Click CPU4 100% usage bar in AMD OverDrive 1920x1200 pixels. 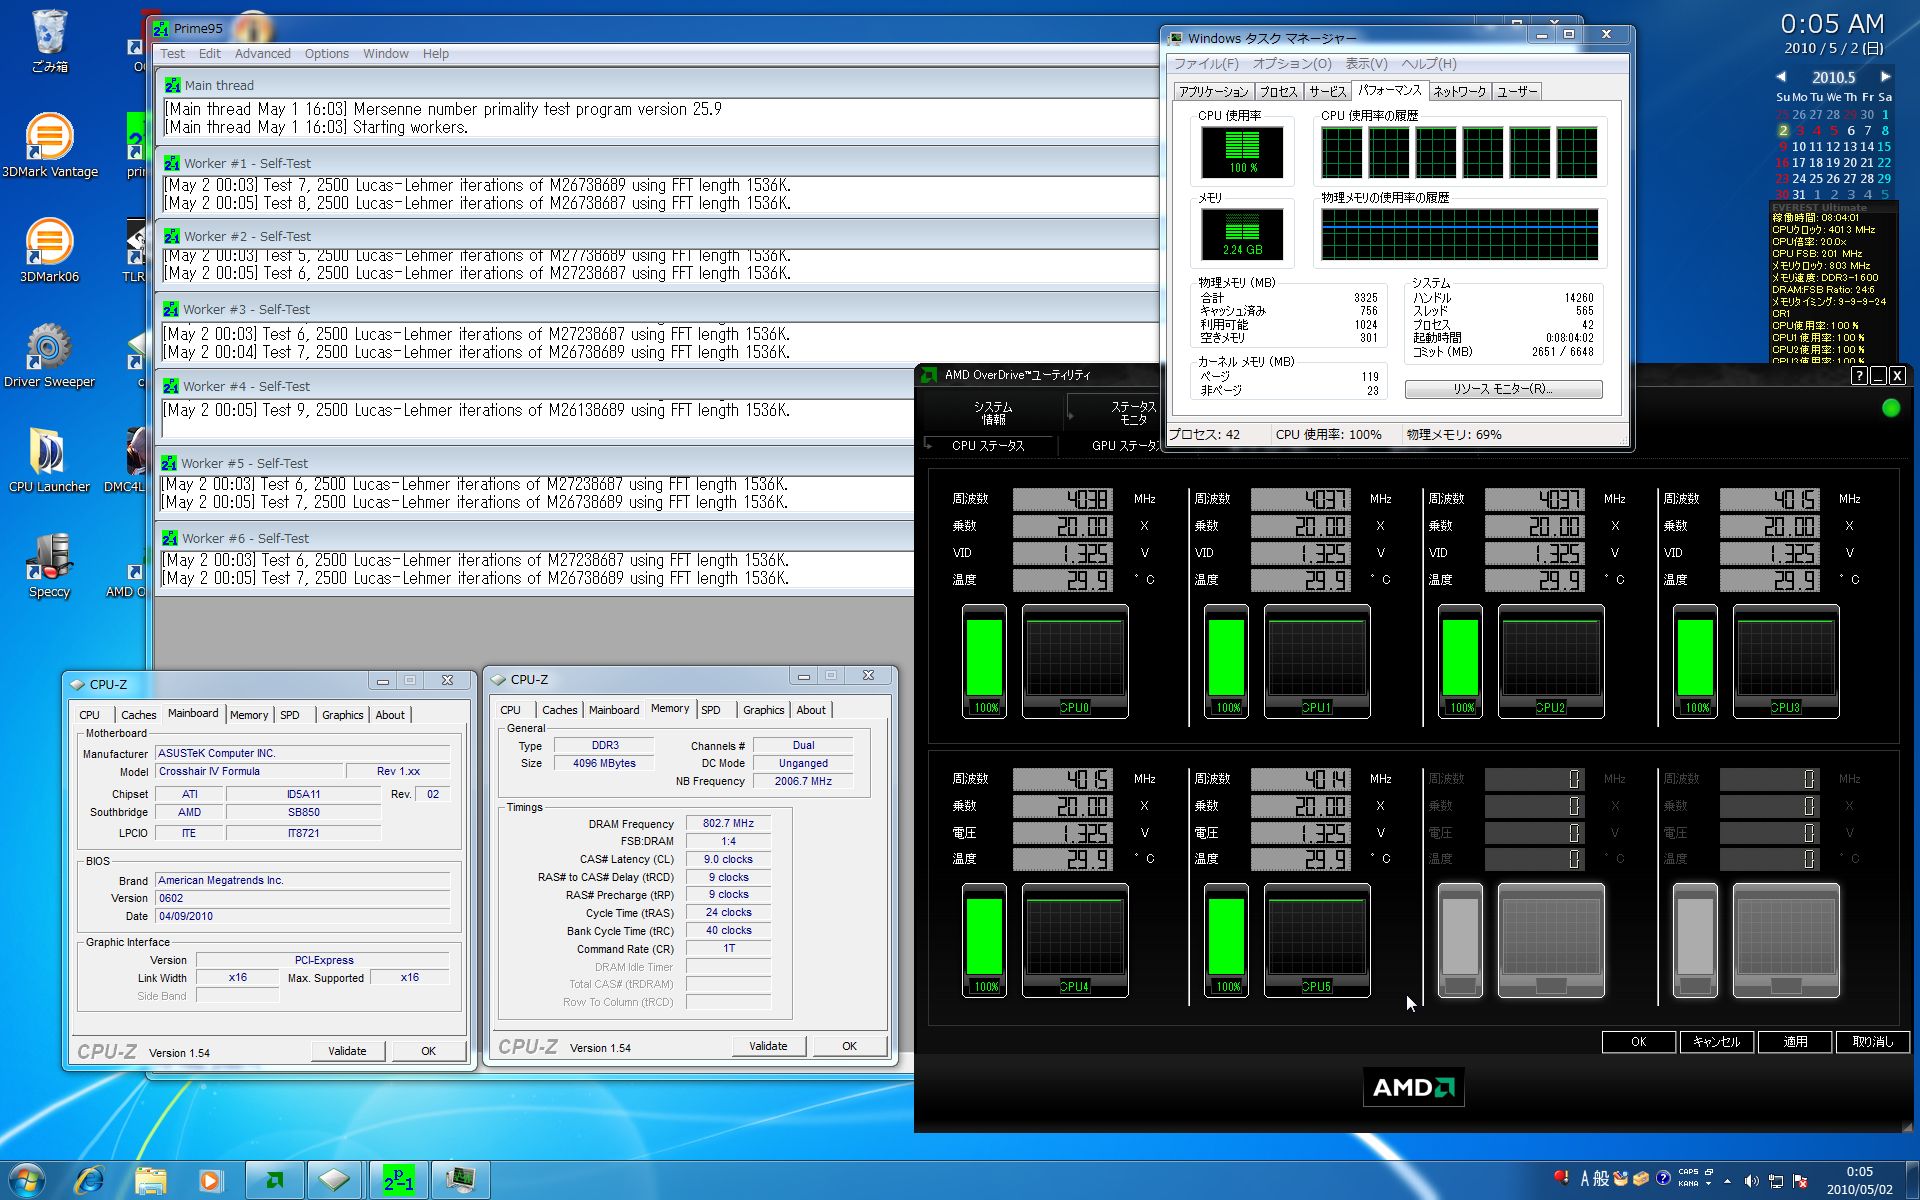click(x=984, y=941)
